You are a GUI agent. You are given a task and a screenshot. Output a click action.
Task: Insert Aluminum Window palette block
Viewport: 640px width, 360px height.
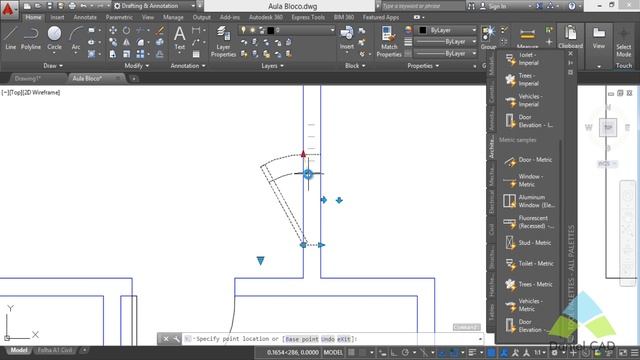point(529,201)
